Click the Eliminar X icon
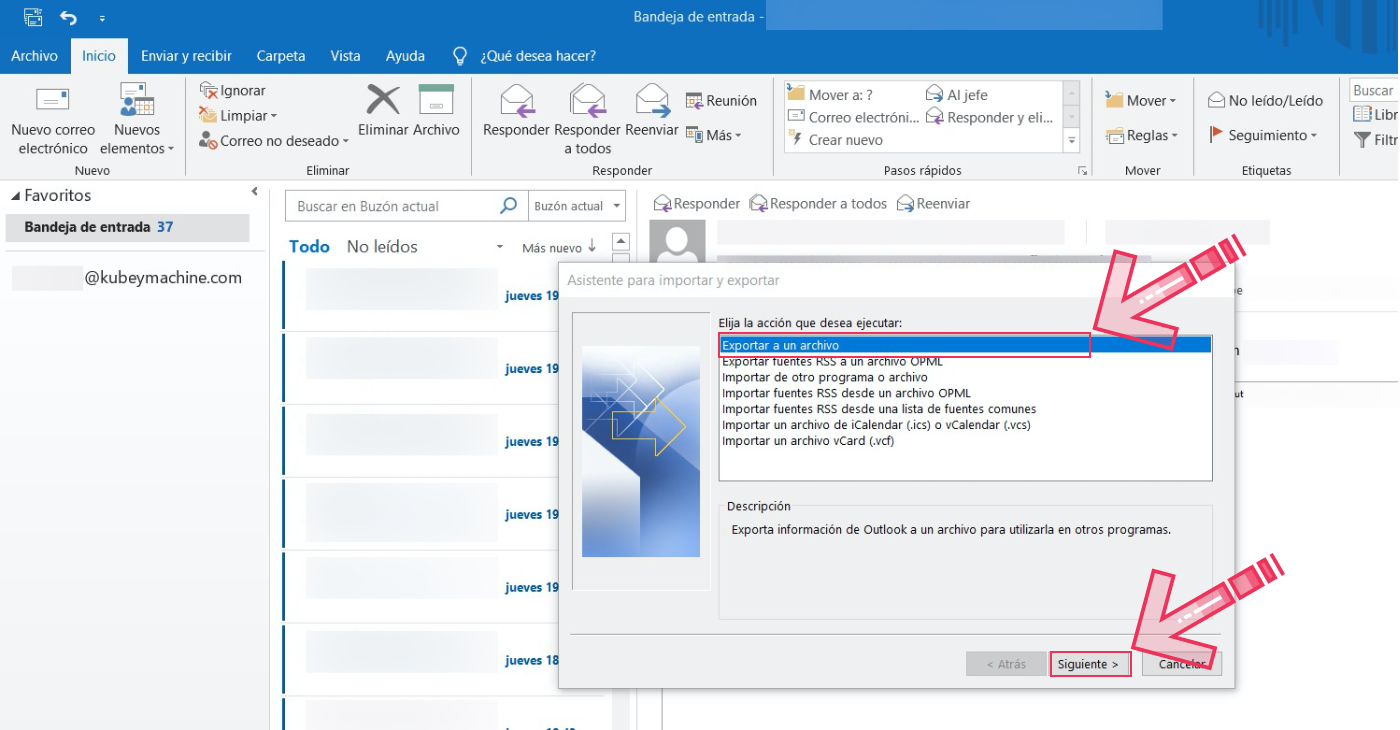The image size is (1400, 730). click(x=383, y=100)
